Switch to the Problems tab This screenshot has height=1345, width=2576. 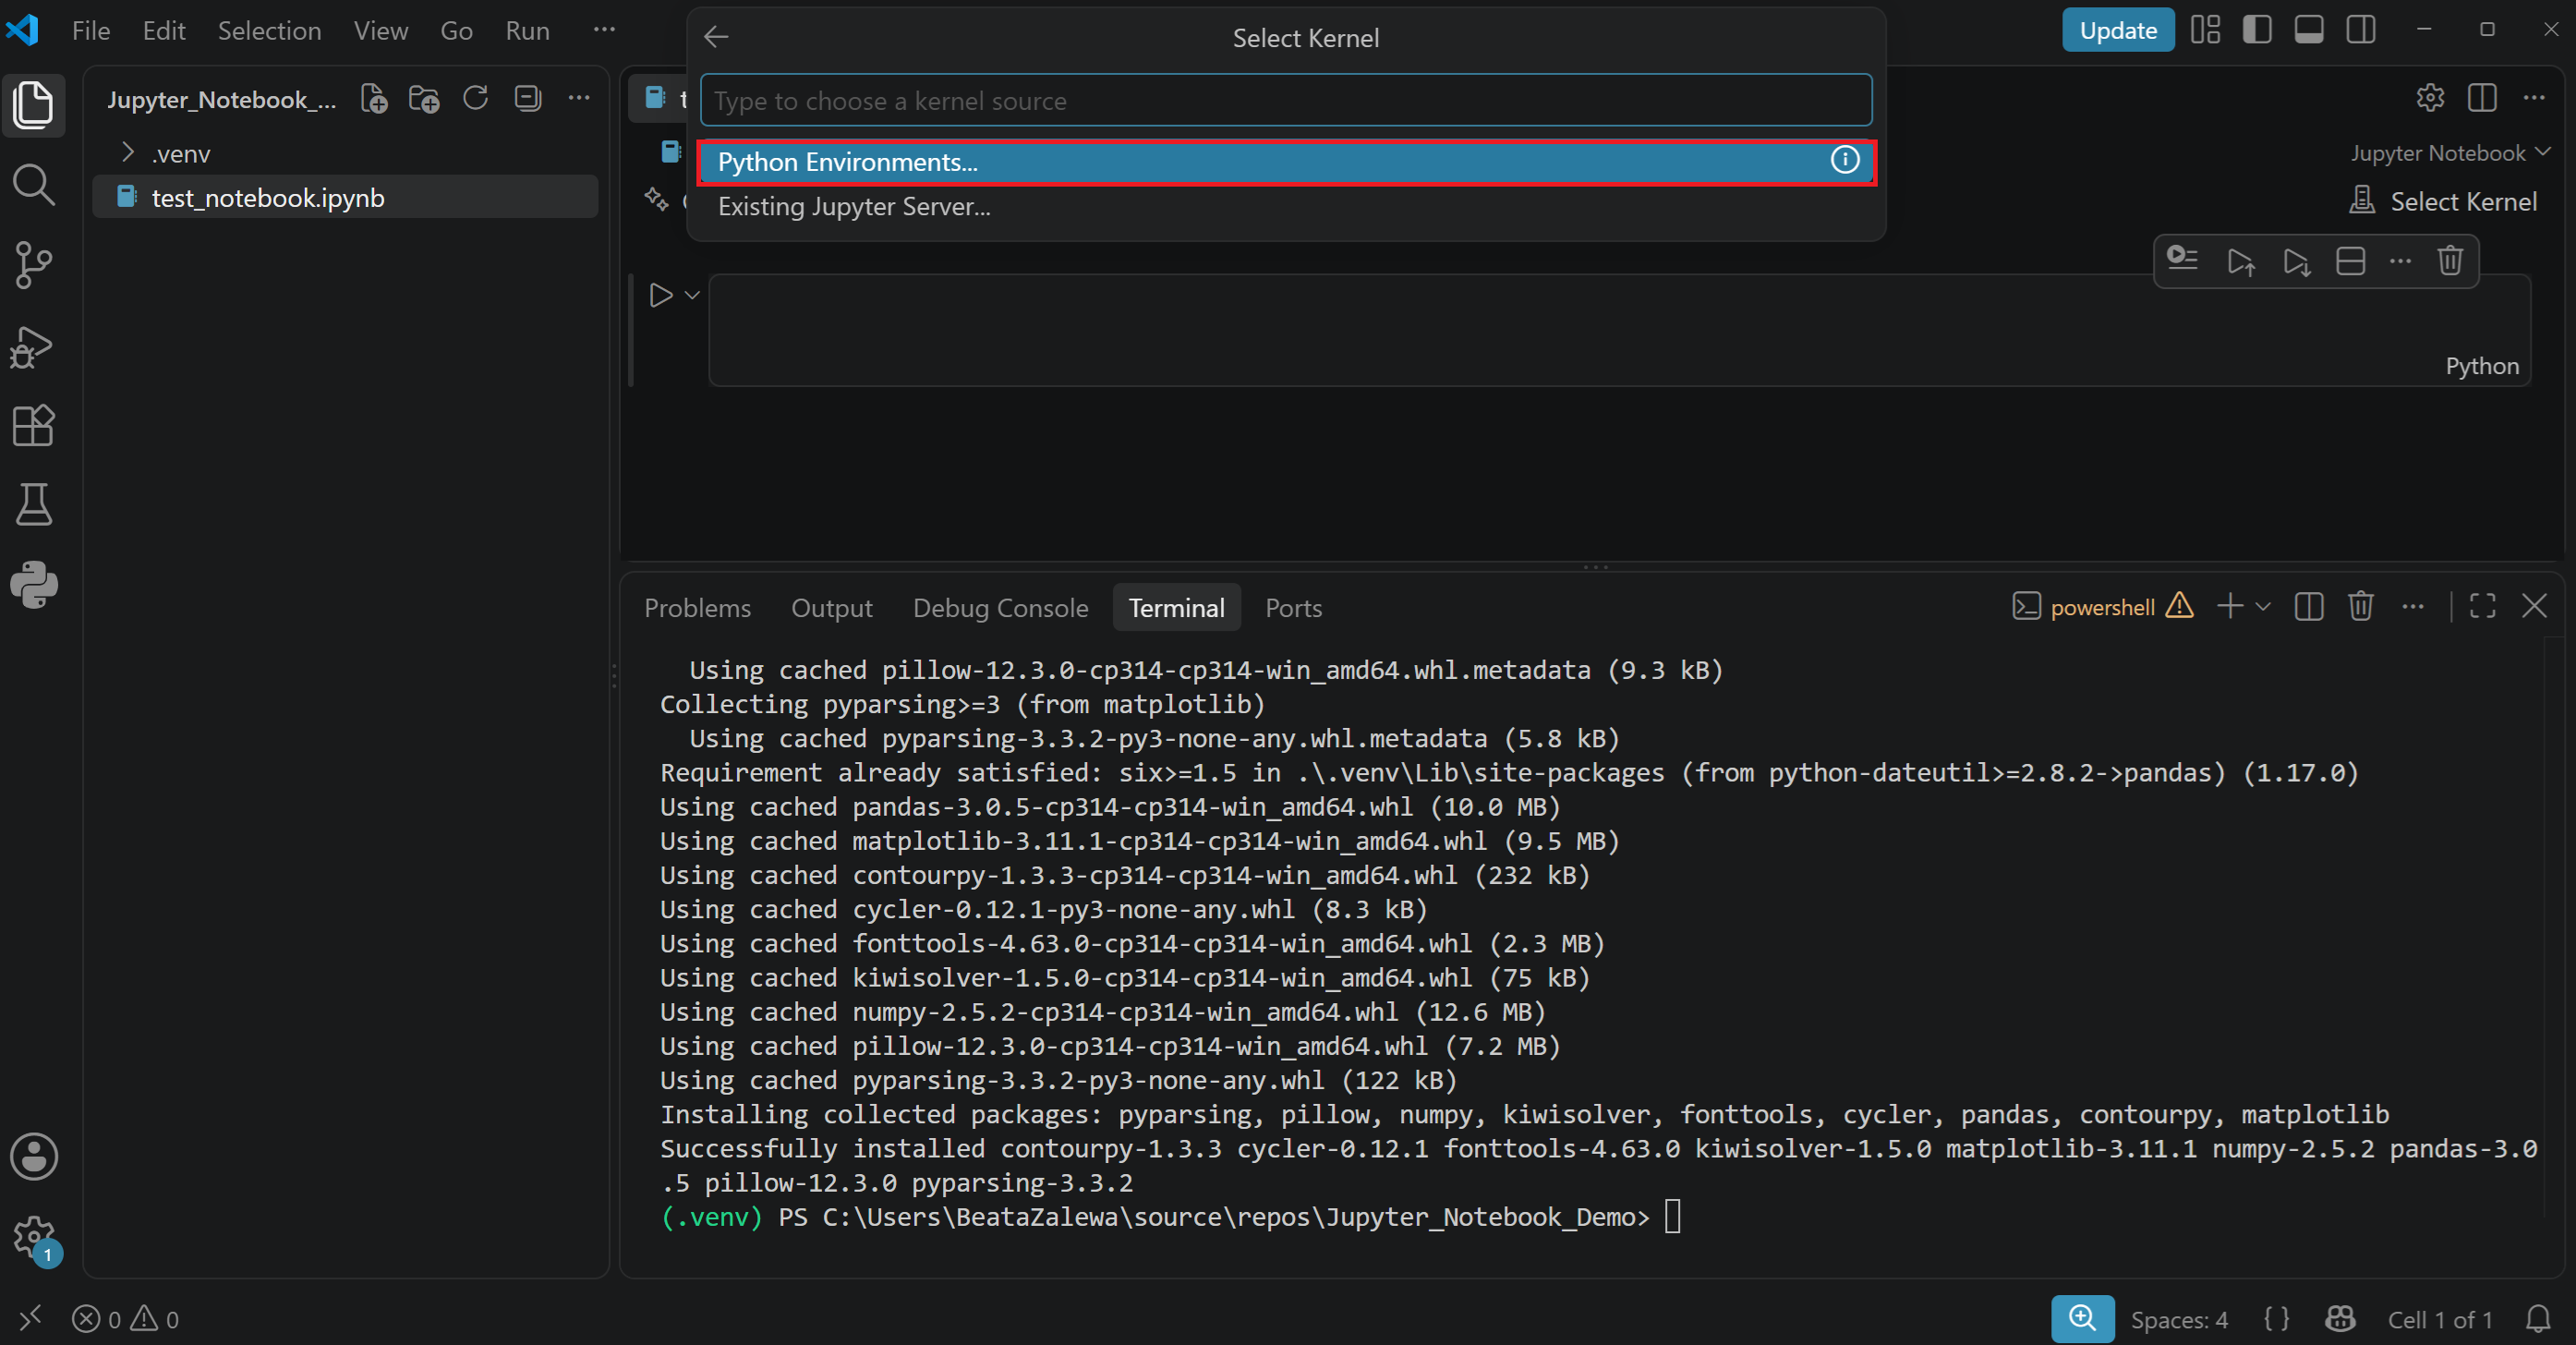point(697,608)
